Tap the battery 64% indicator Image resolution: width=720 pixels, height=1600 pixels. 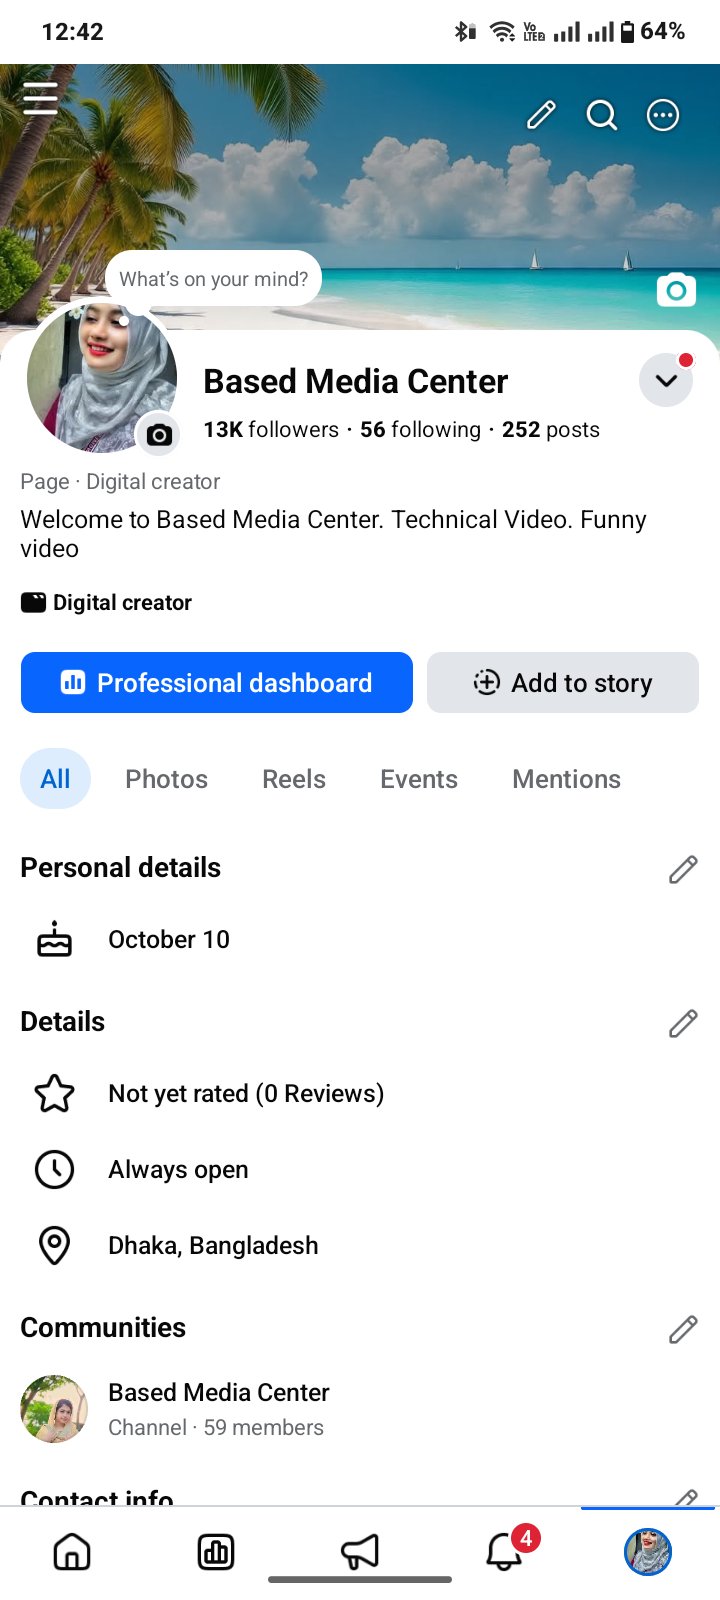(x=652, y=32)
